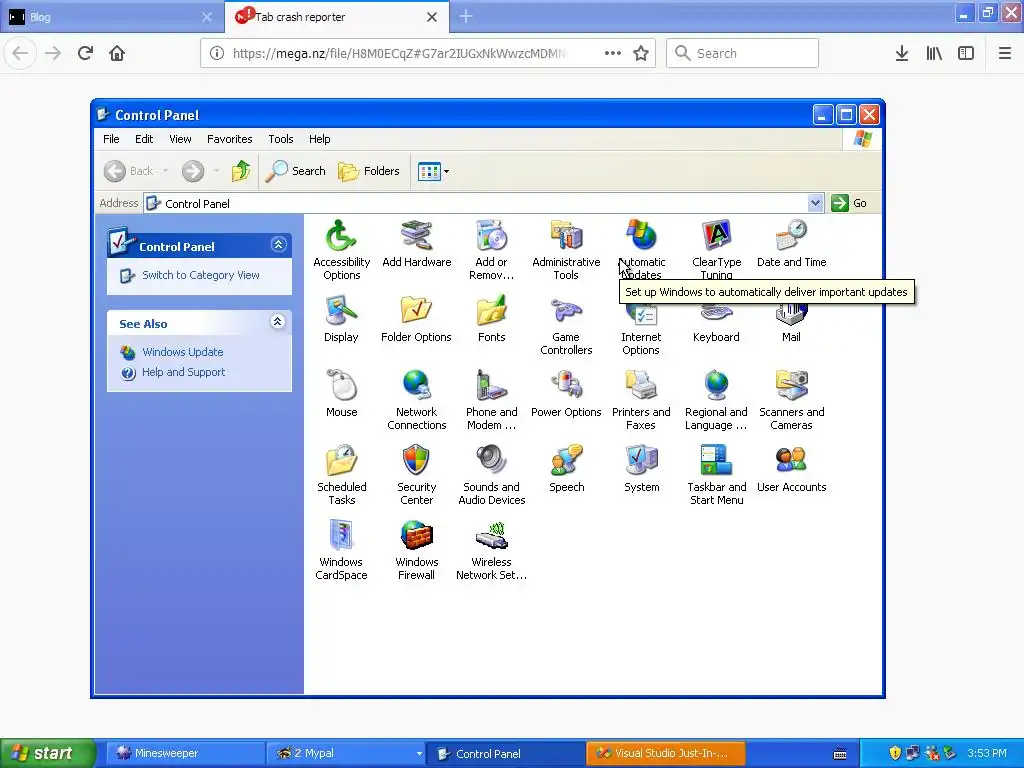This screenshot has height=768, width=1024.
Task: Open new browser tab plus button
Action: 466,17
